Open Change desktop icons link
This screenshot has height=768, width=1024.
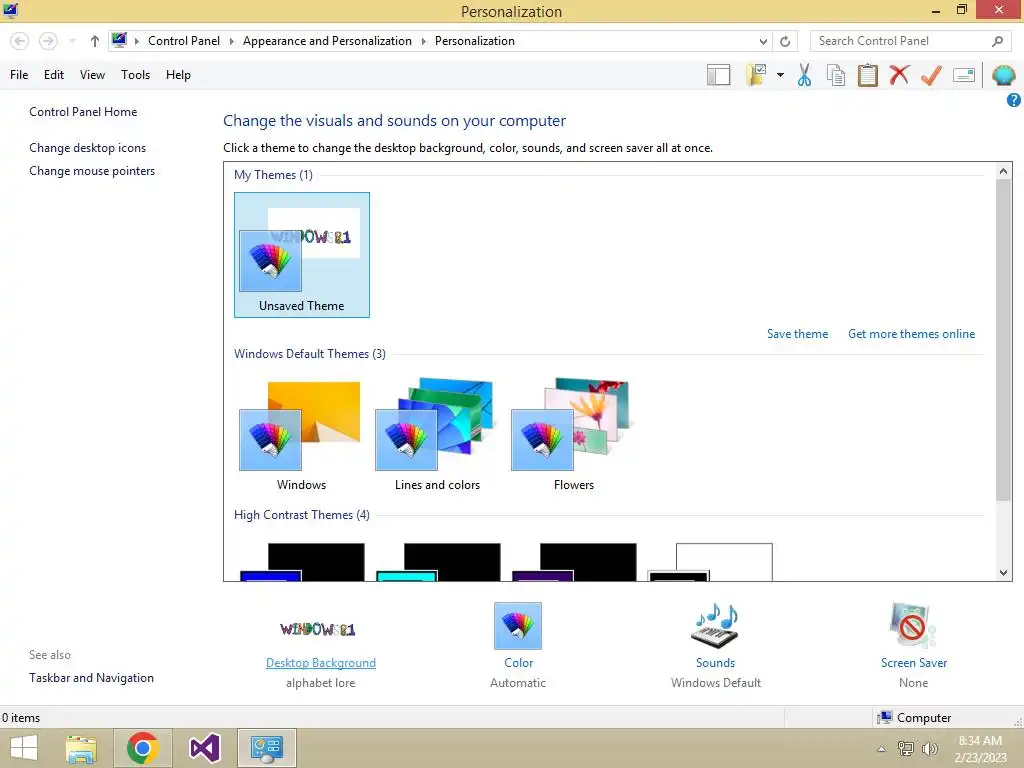point(88,148)
